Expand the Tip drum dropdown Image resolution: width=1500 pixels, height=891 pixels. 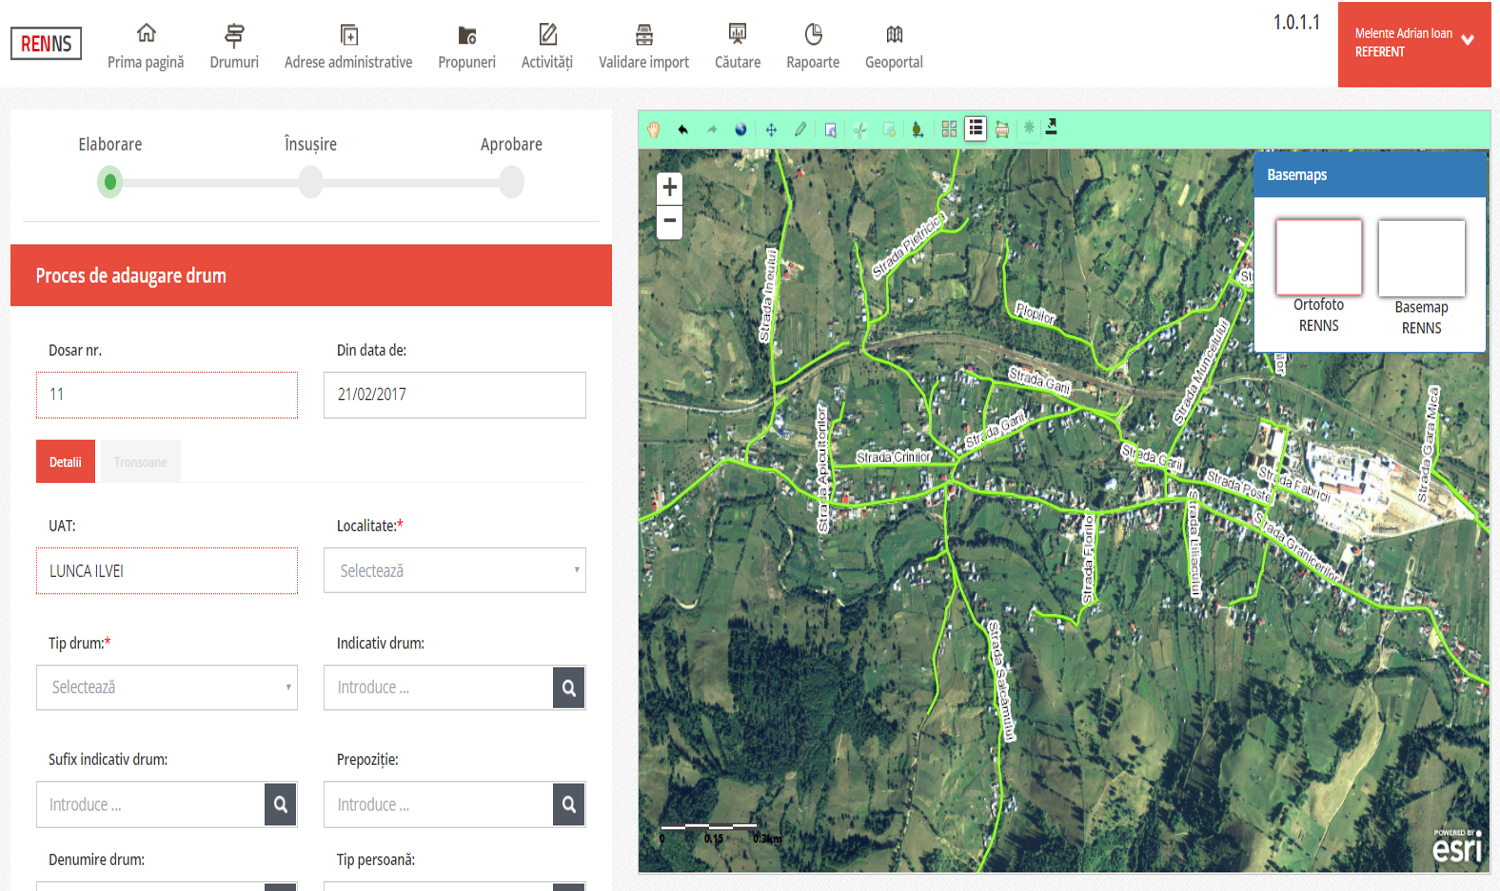pos(167,688)
